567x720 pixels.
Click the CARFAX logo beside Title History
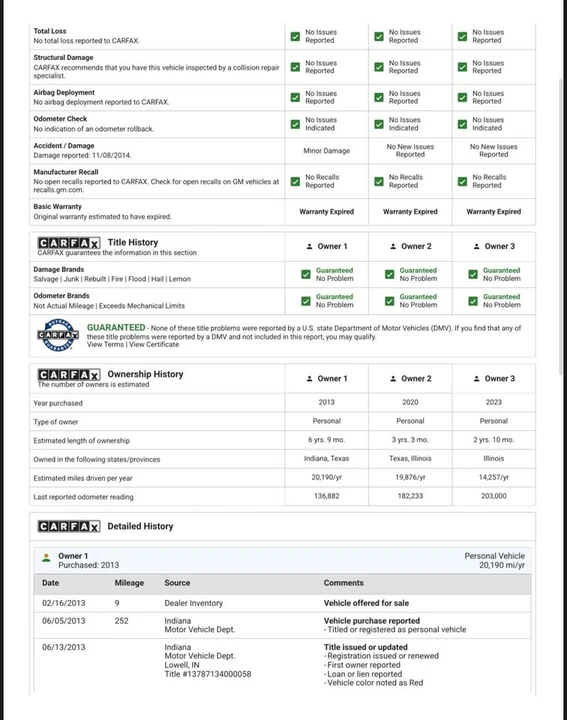click(68, 242)
